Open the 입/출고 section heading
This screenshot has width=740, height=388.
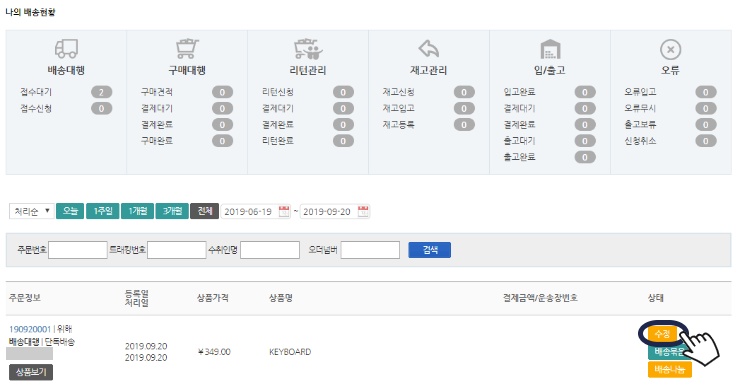point(549,70)
